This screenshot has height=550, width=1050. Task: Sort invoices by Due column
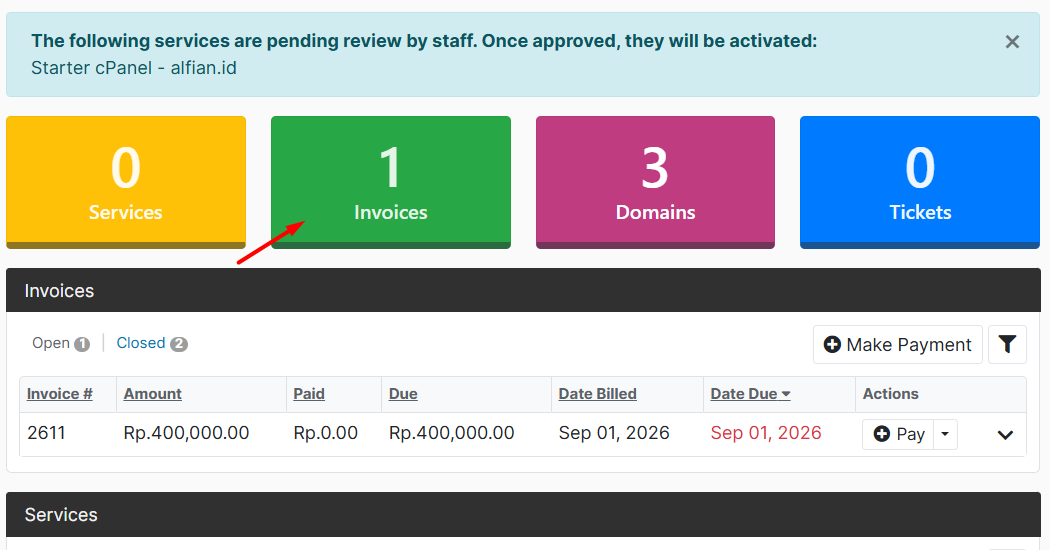[x=403, y=394]
